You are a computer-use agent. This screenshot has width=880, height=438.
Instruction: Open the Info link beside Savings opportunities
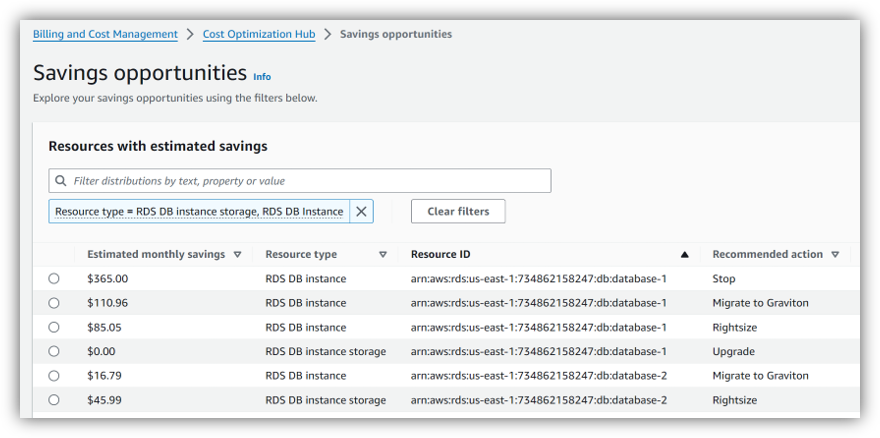point(262,77)
